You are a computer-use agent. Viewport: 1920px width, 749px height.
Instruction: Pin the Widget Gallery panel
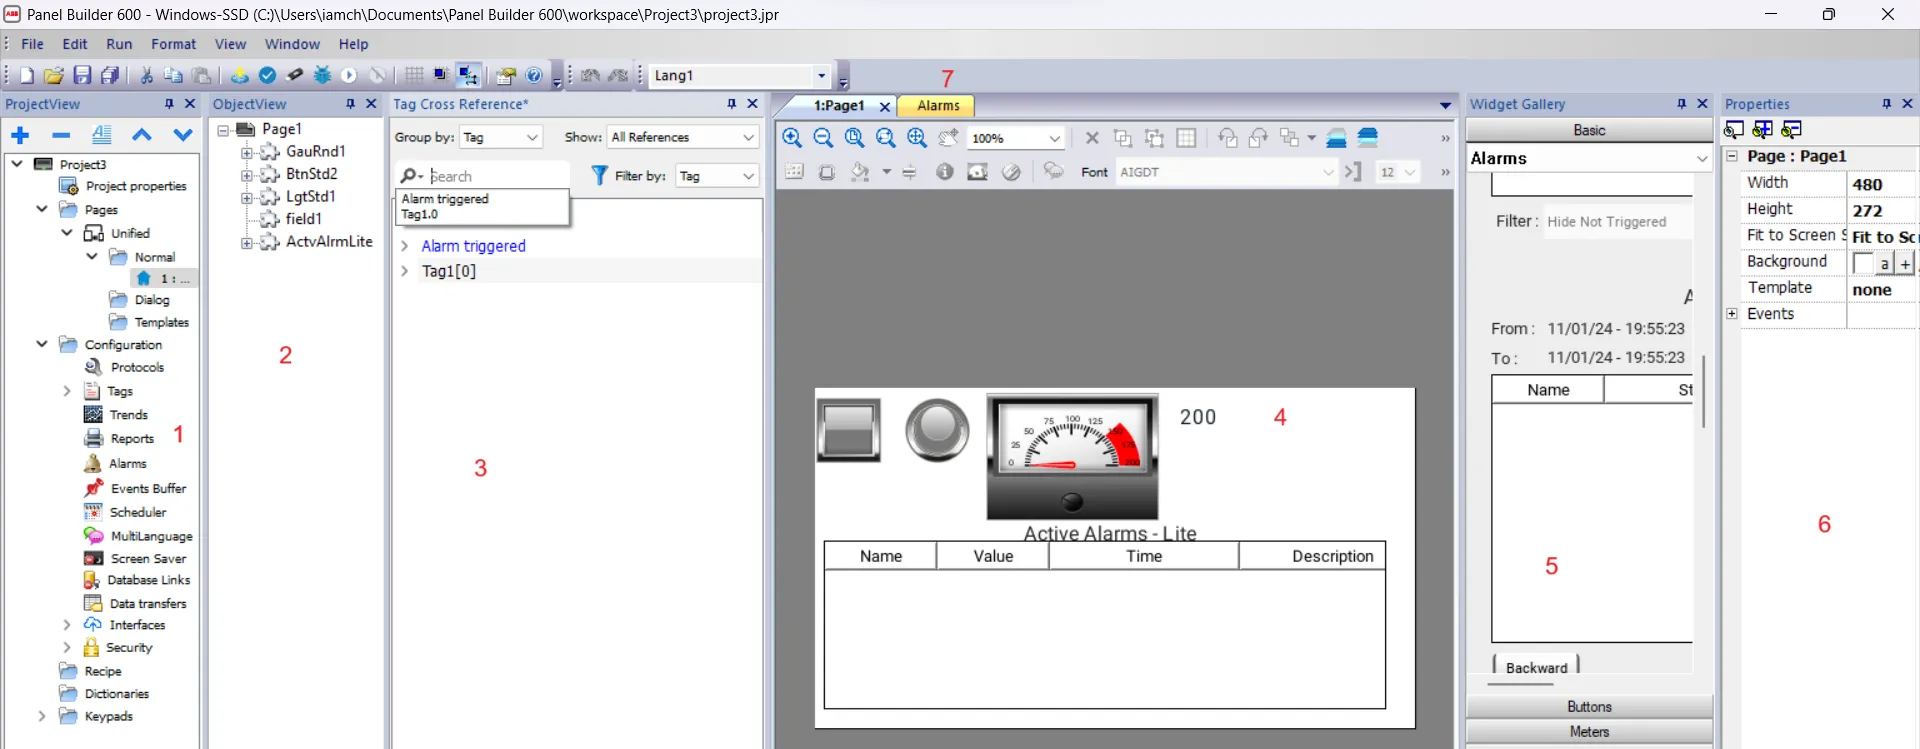pyautogui.click(x=1681, y=104)
